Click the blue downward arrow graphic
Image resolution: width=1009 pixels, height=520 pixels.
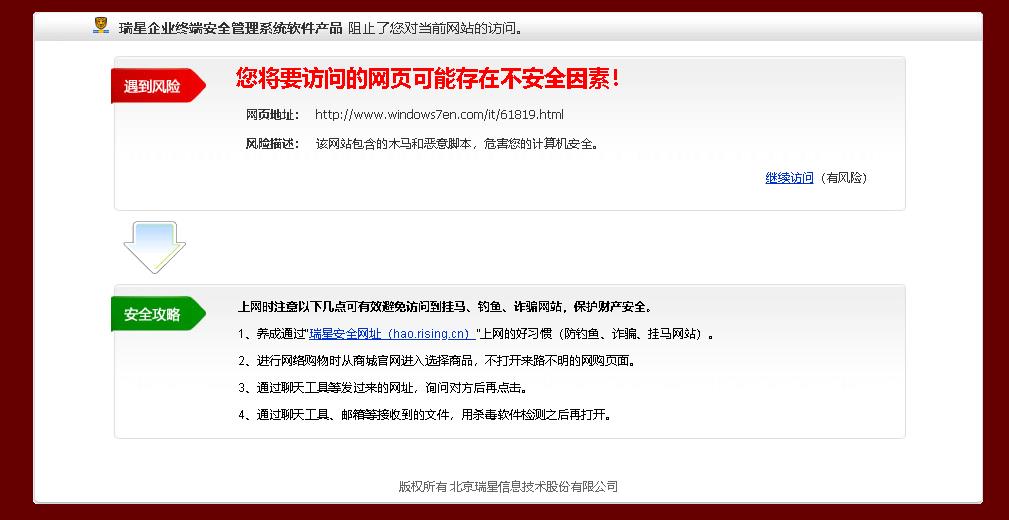(x=154, y=247)
